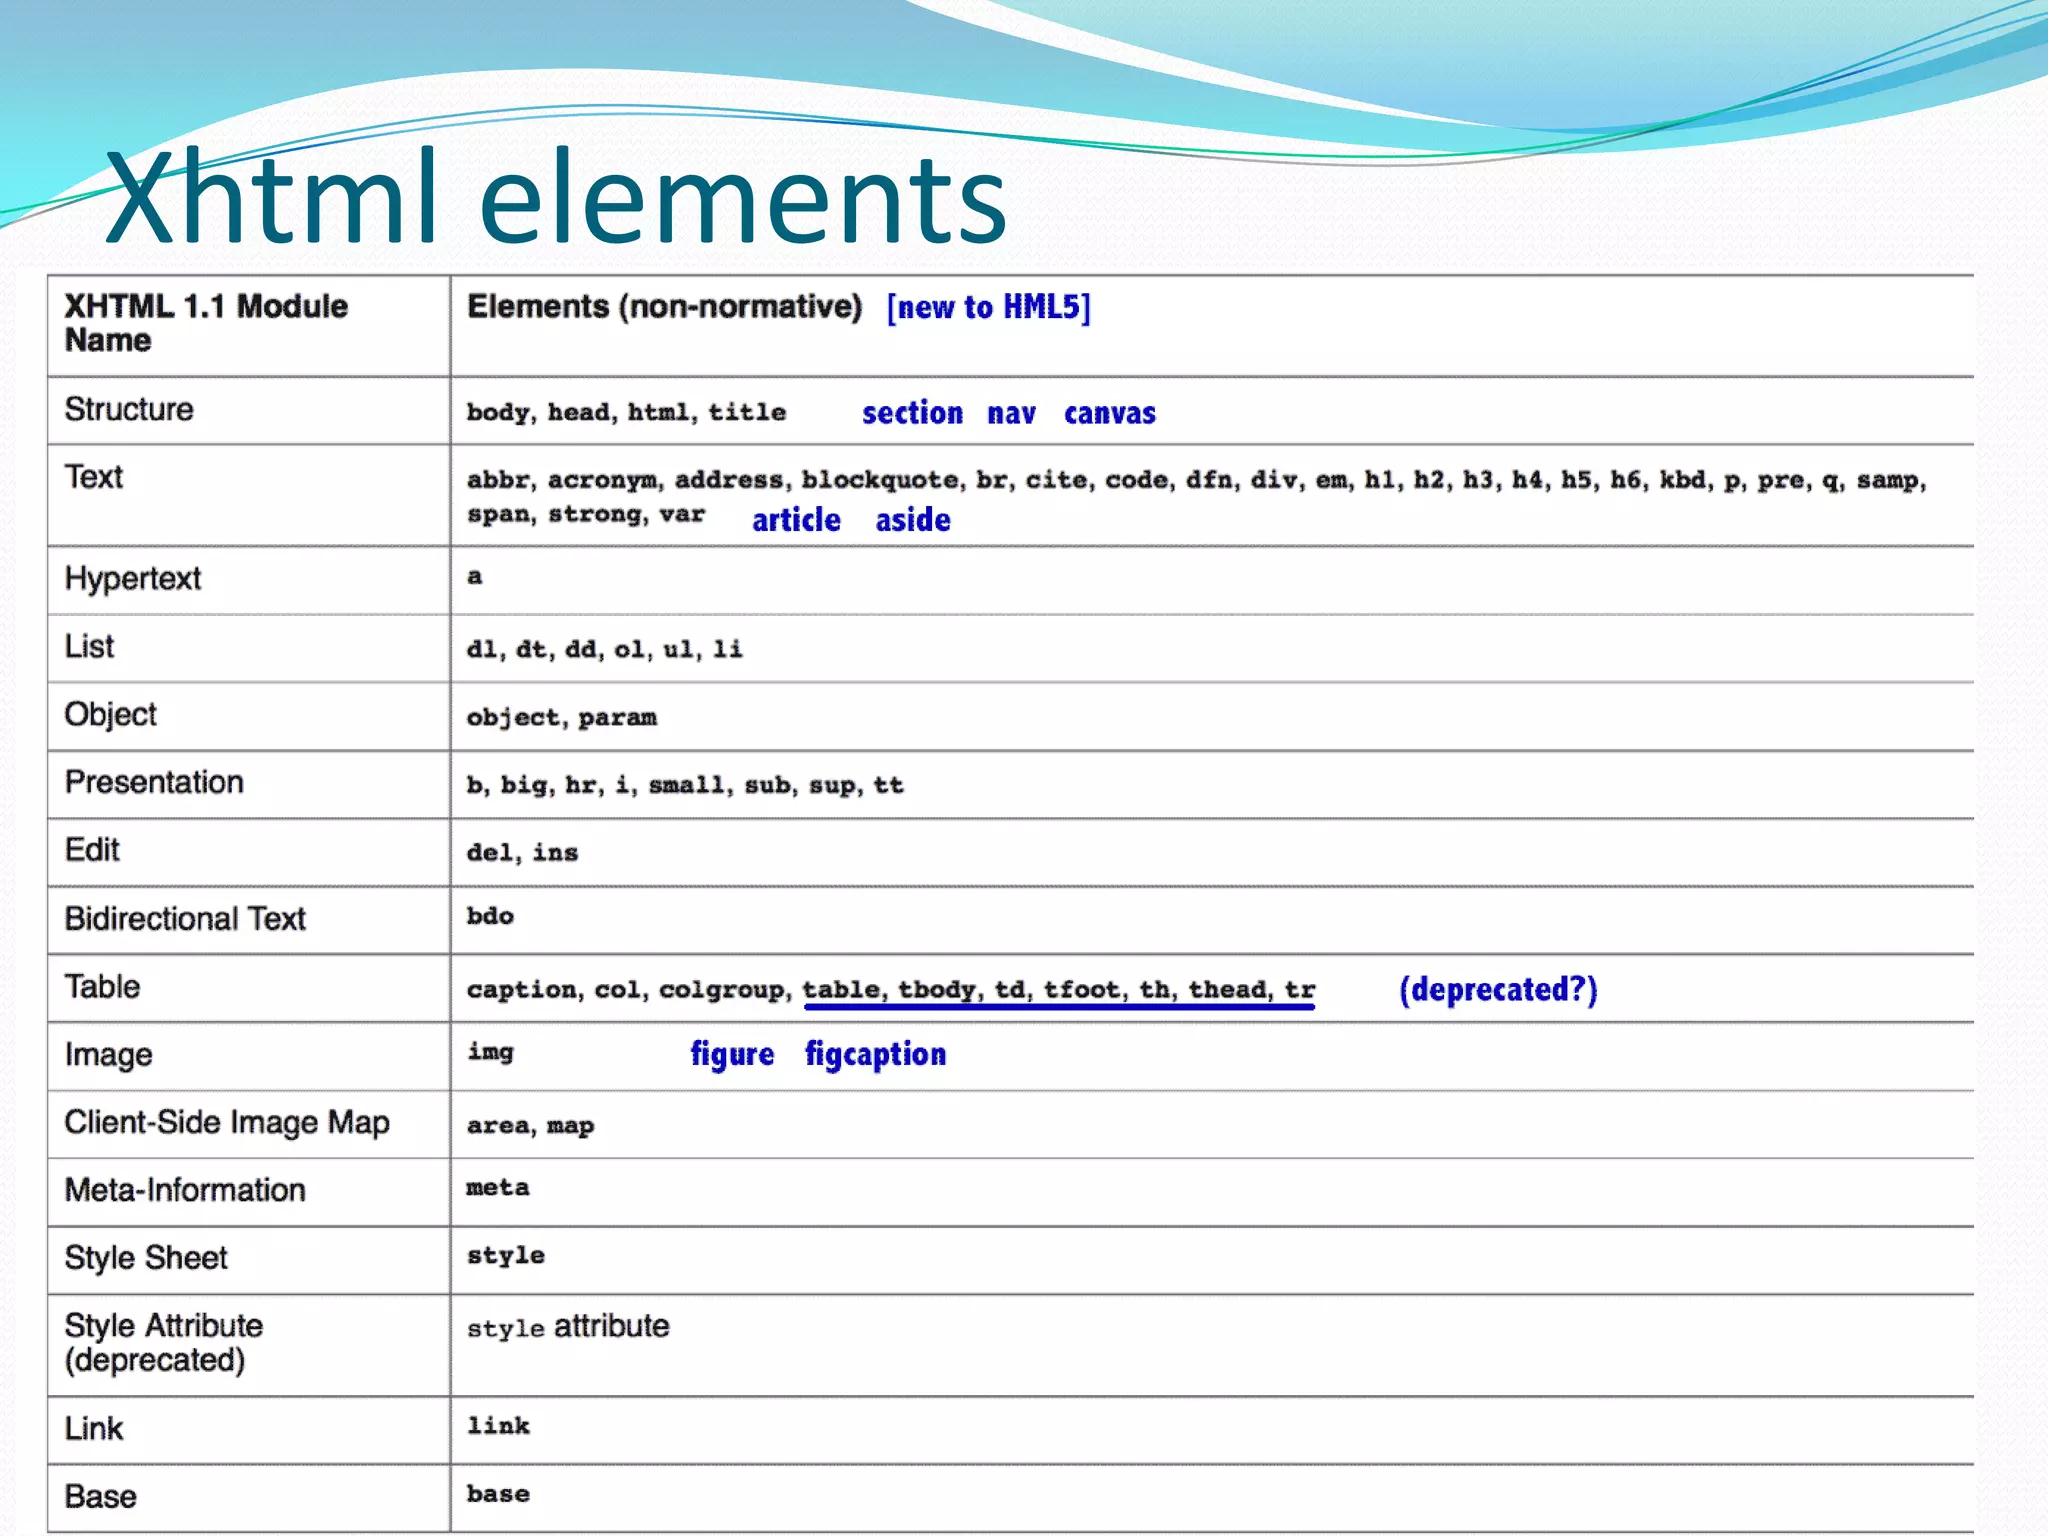Click the 'meta' element text
The height and width of the screenshot is (1536, 2048).
[498, 1188]
